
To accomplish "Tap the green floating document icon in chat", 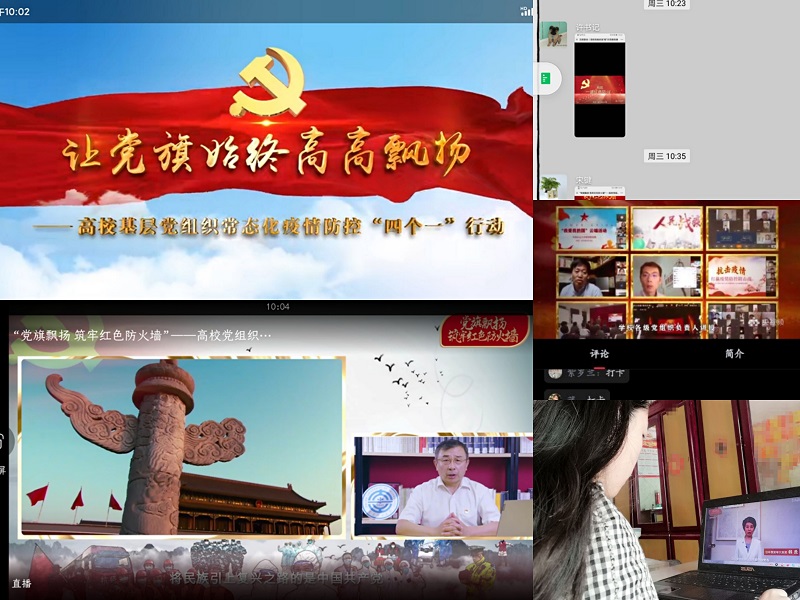I will pyautogui.click(x=546, y=79).
